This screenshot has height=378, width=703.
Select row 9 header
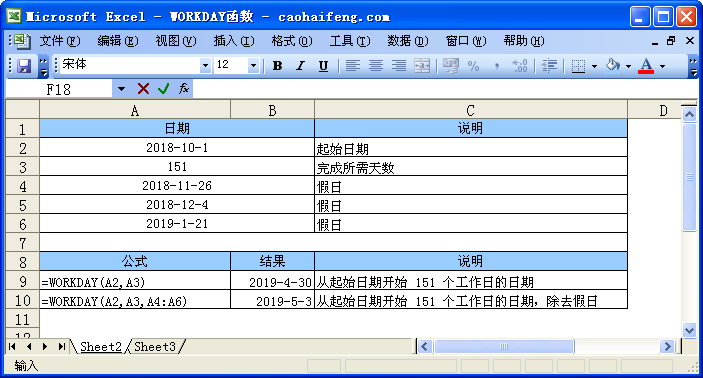(x=23, y=281)
